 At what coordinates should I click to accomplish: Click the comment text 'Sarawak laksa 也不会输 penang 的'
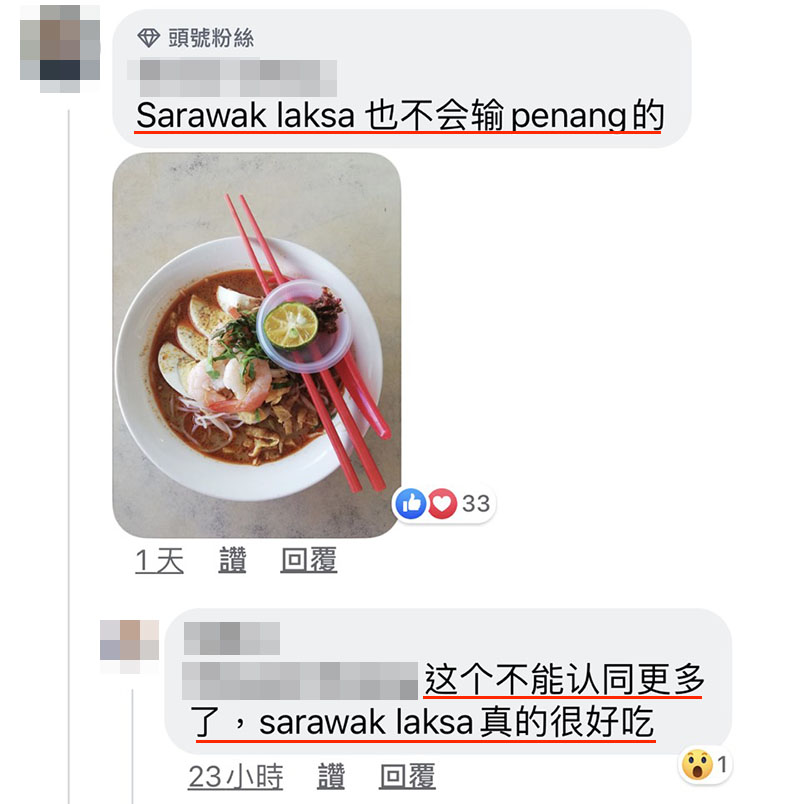pyautogui.click(x=399, y=116)
